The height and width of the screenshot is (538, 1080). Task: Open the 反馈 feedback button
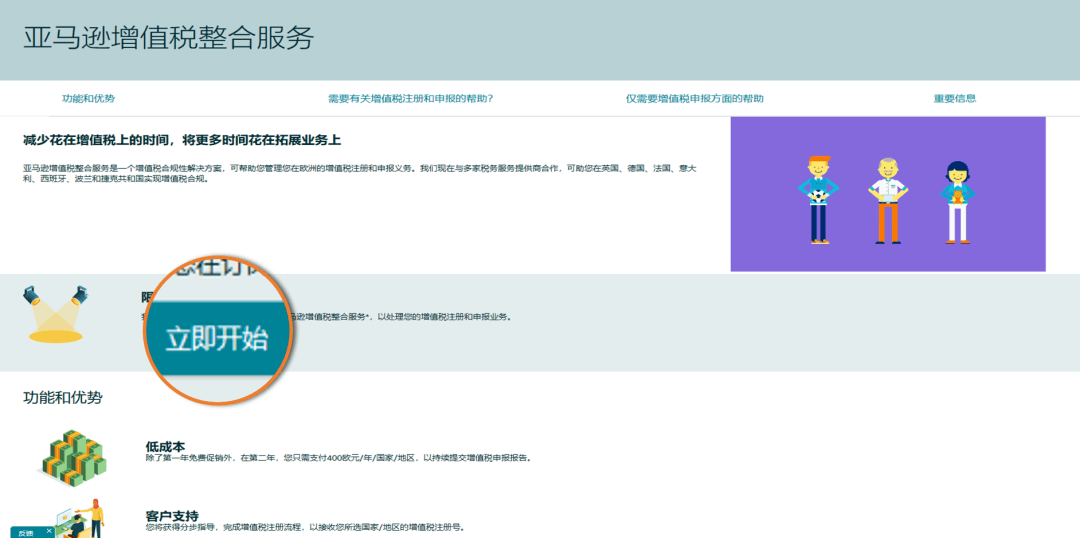tap(25, 532)
